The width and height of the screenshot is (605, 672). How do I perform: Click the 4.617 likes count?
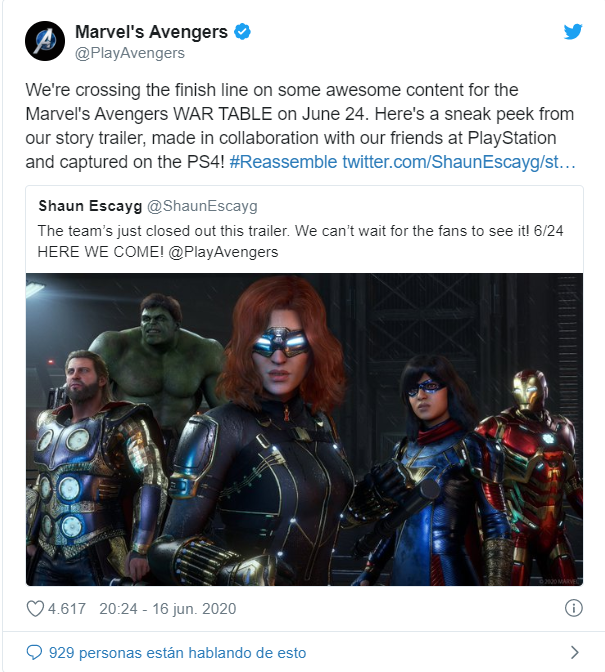pos(66,609)
